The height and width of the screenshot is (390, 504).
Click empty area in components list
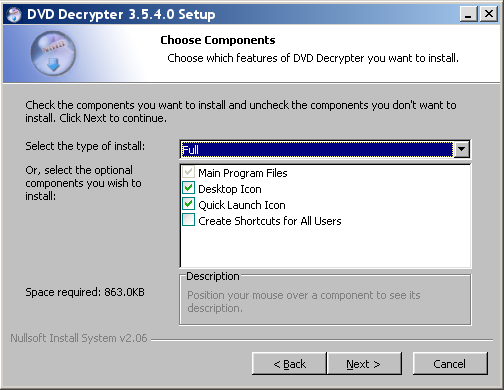pos(325,248)
